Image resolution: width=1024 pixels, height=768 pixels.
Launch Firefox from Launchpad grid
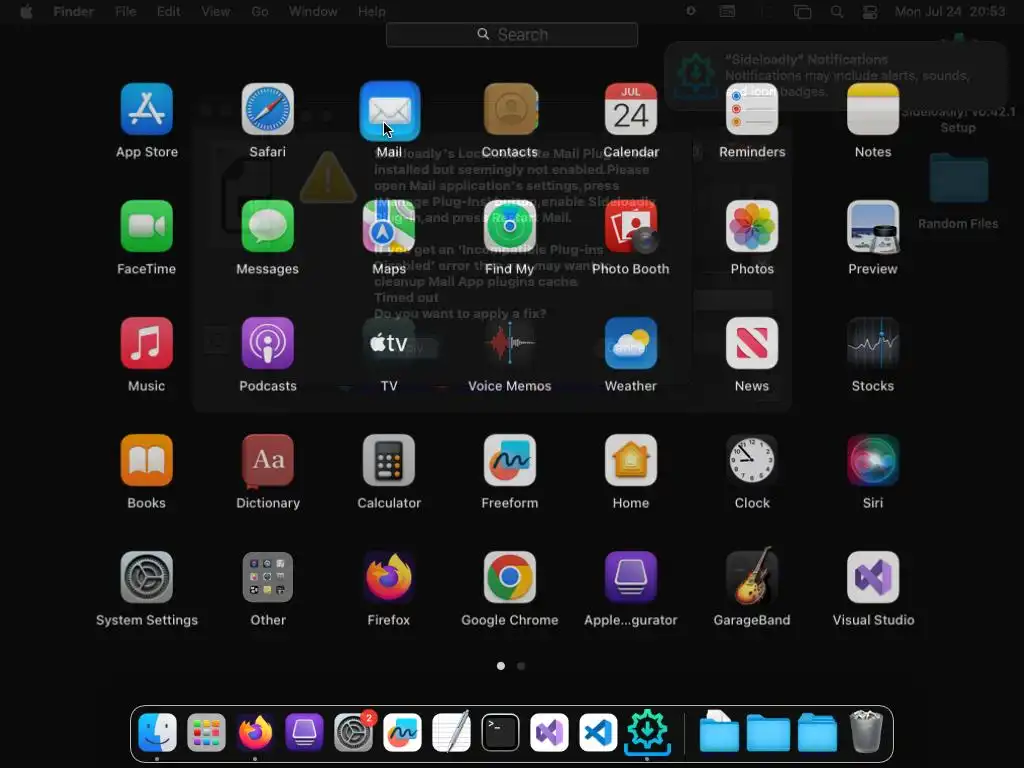[x=389, y=577]
